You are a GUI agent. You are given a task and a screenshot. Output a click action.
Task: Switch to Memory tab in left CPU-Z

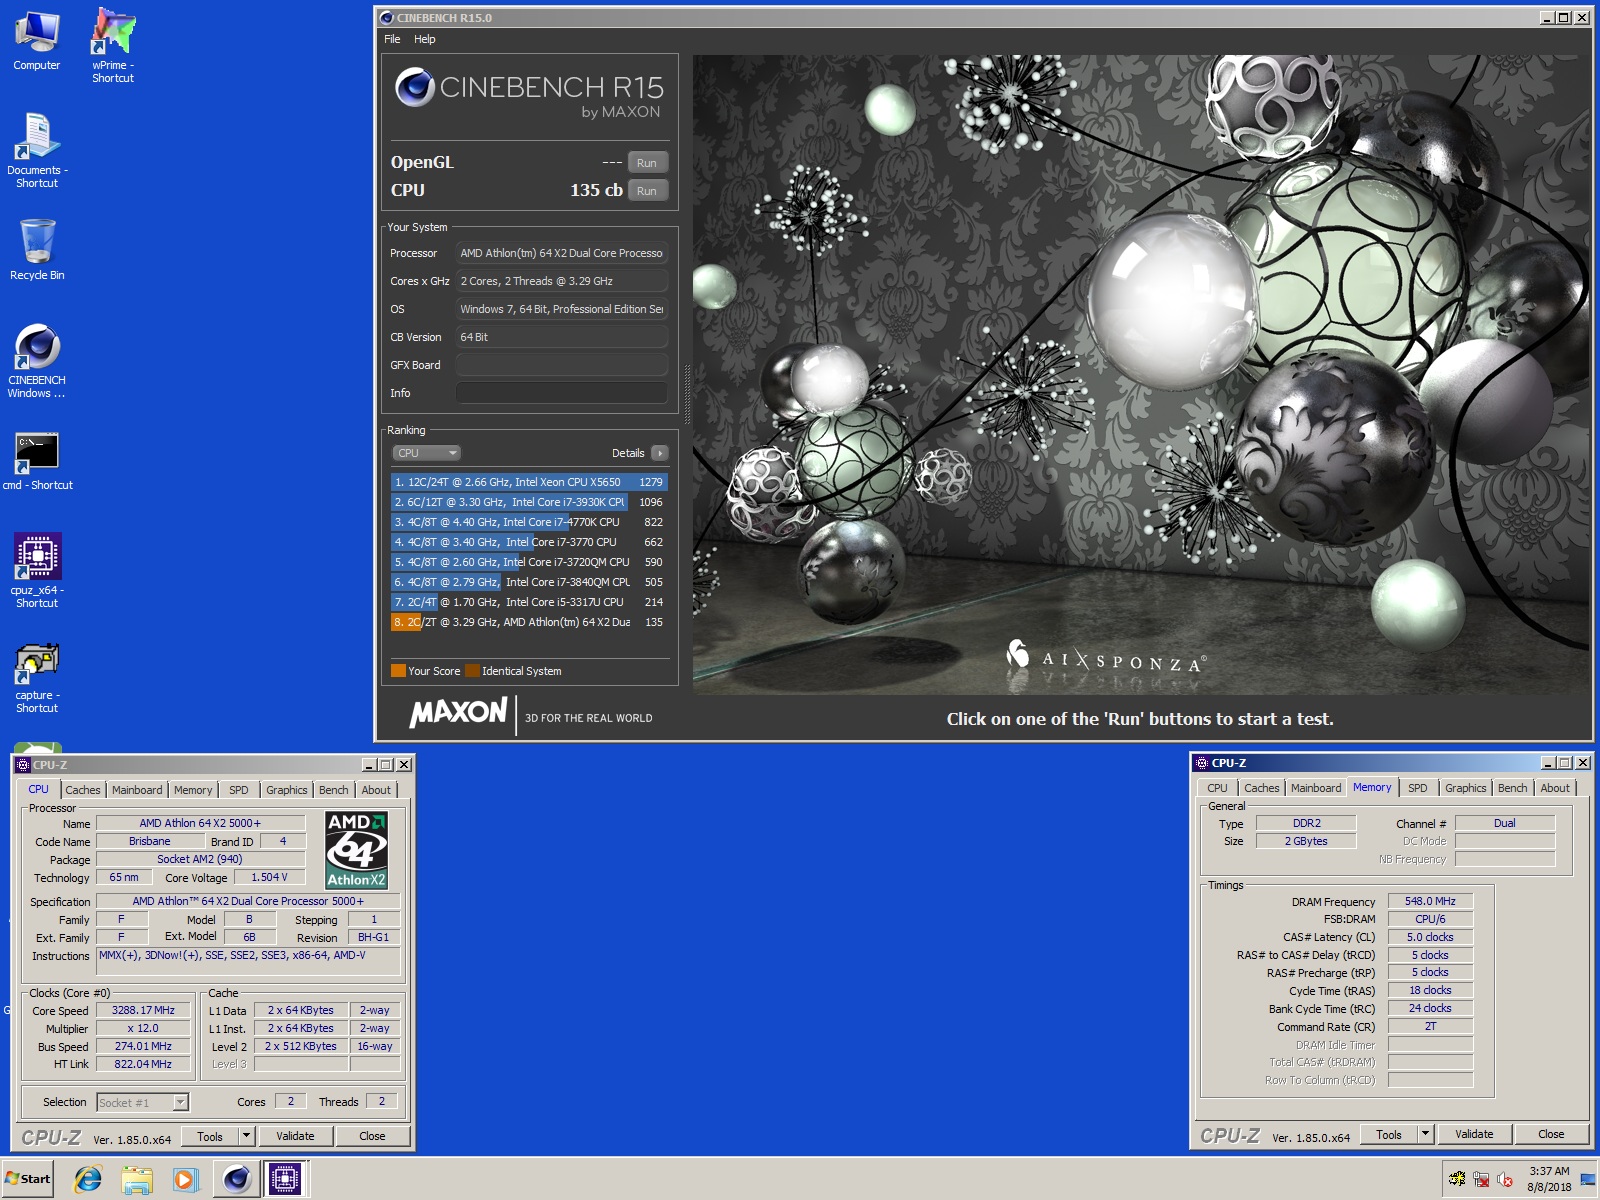pos(193,790)
